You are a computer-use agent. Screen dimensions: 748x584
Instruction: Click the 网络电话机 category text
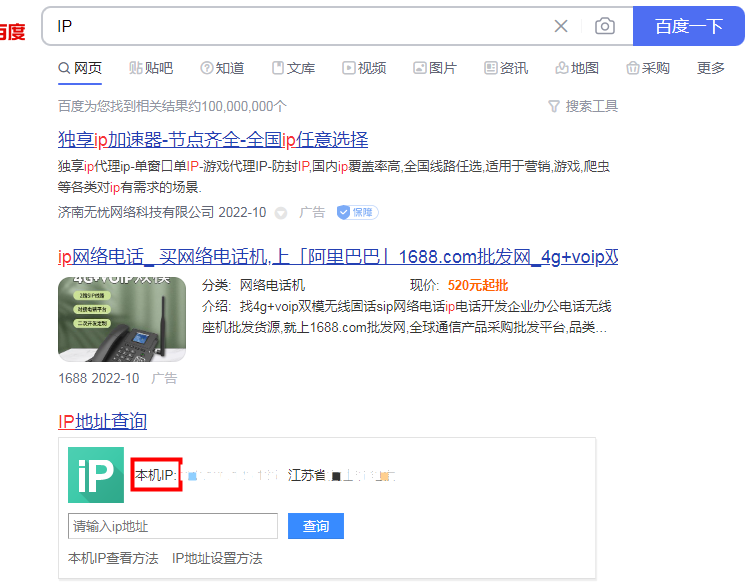[x=272, y=285]
